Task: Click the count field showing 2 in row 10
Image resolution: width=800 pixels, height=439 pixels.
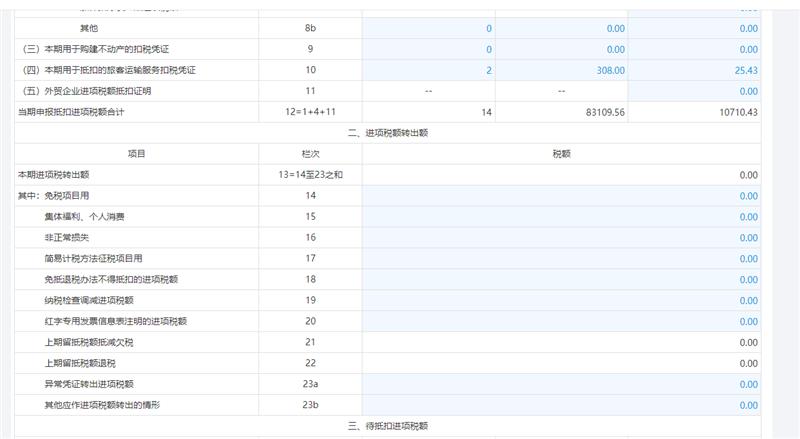Action: 428,70
